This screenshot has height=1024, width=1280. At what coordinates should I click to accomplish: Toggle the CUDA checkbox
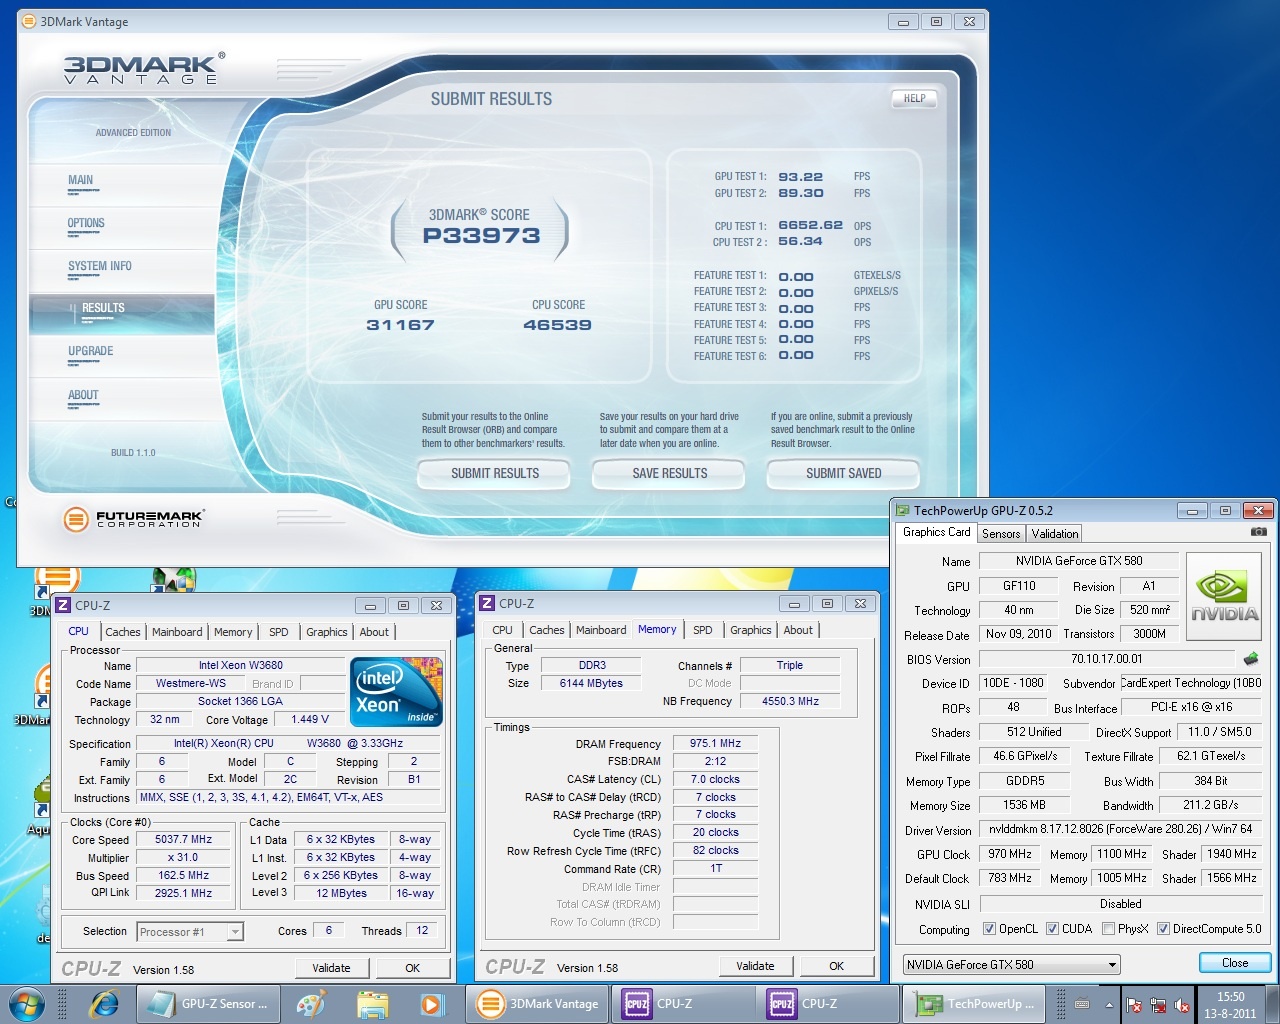1052,929
